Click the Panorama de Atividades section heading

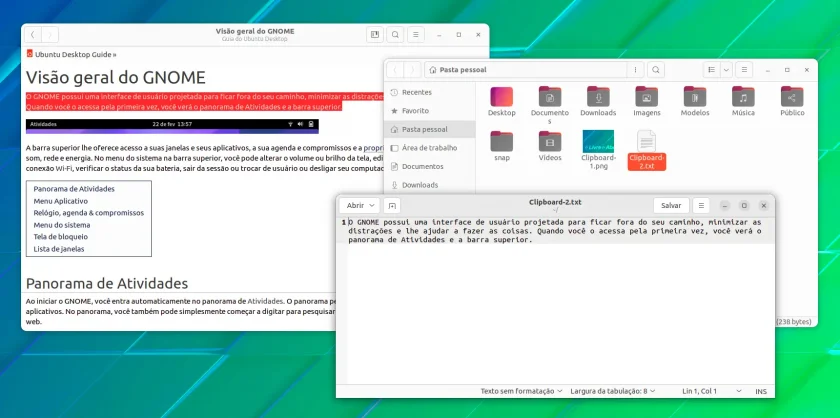[x=107, y=283]
